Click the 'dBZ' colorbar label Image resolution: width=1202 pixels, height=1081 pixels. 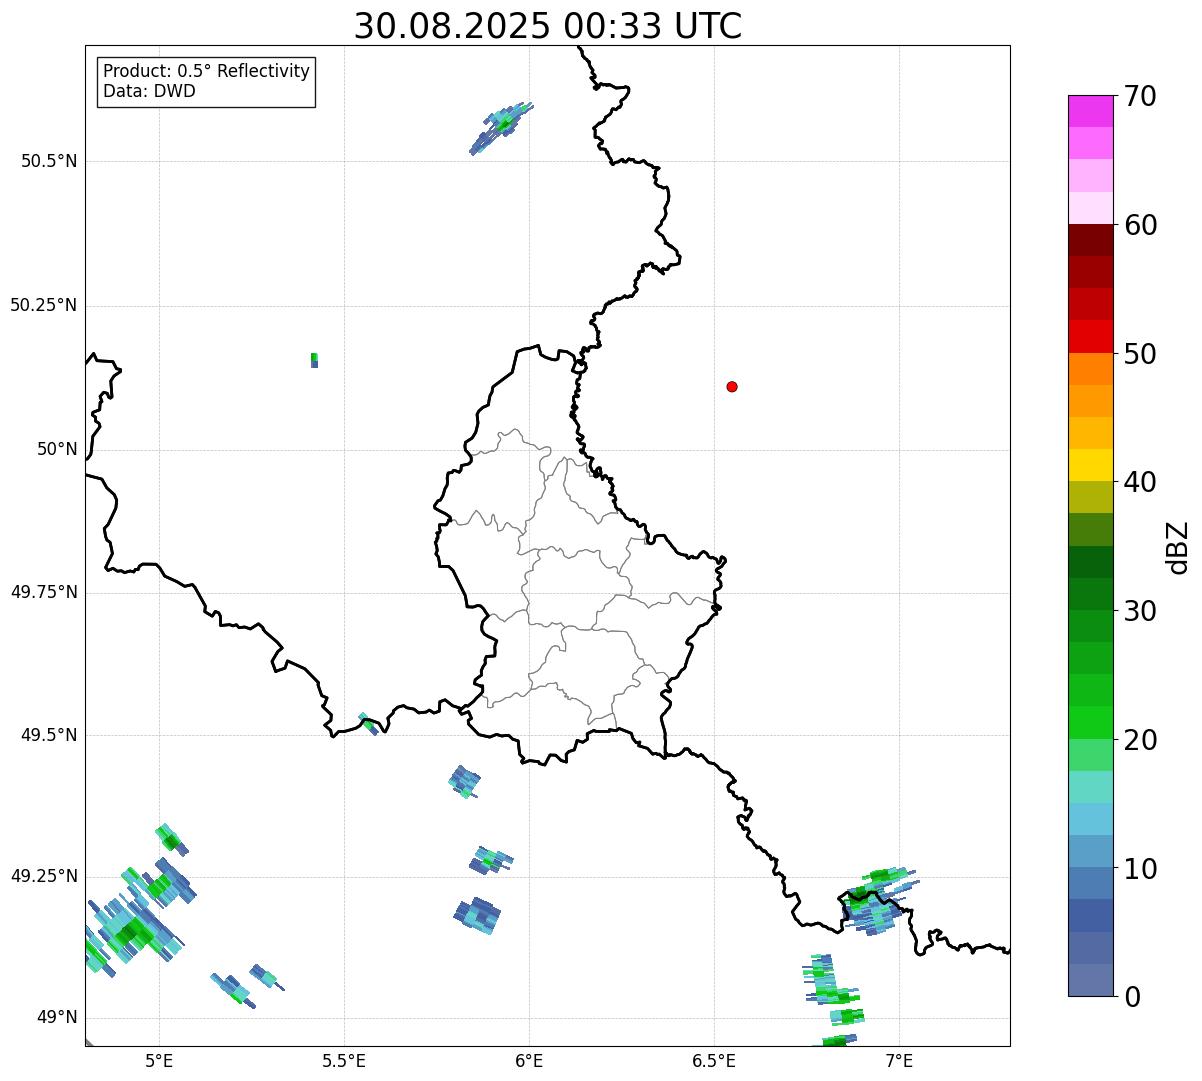(1178, 547)
